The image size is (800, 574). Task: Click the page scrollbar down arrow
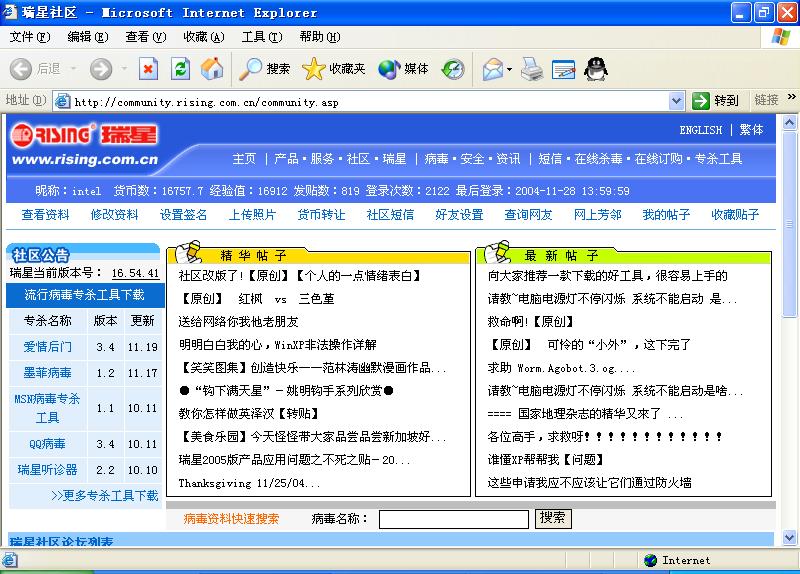tap(789, 537)
